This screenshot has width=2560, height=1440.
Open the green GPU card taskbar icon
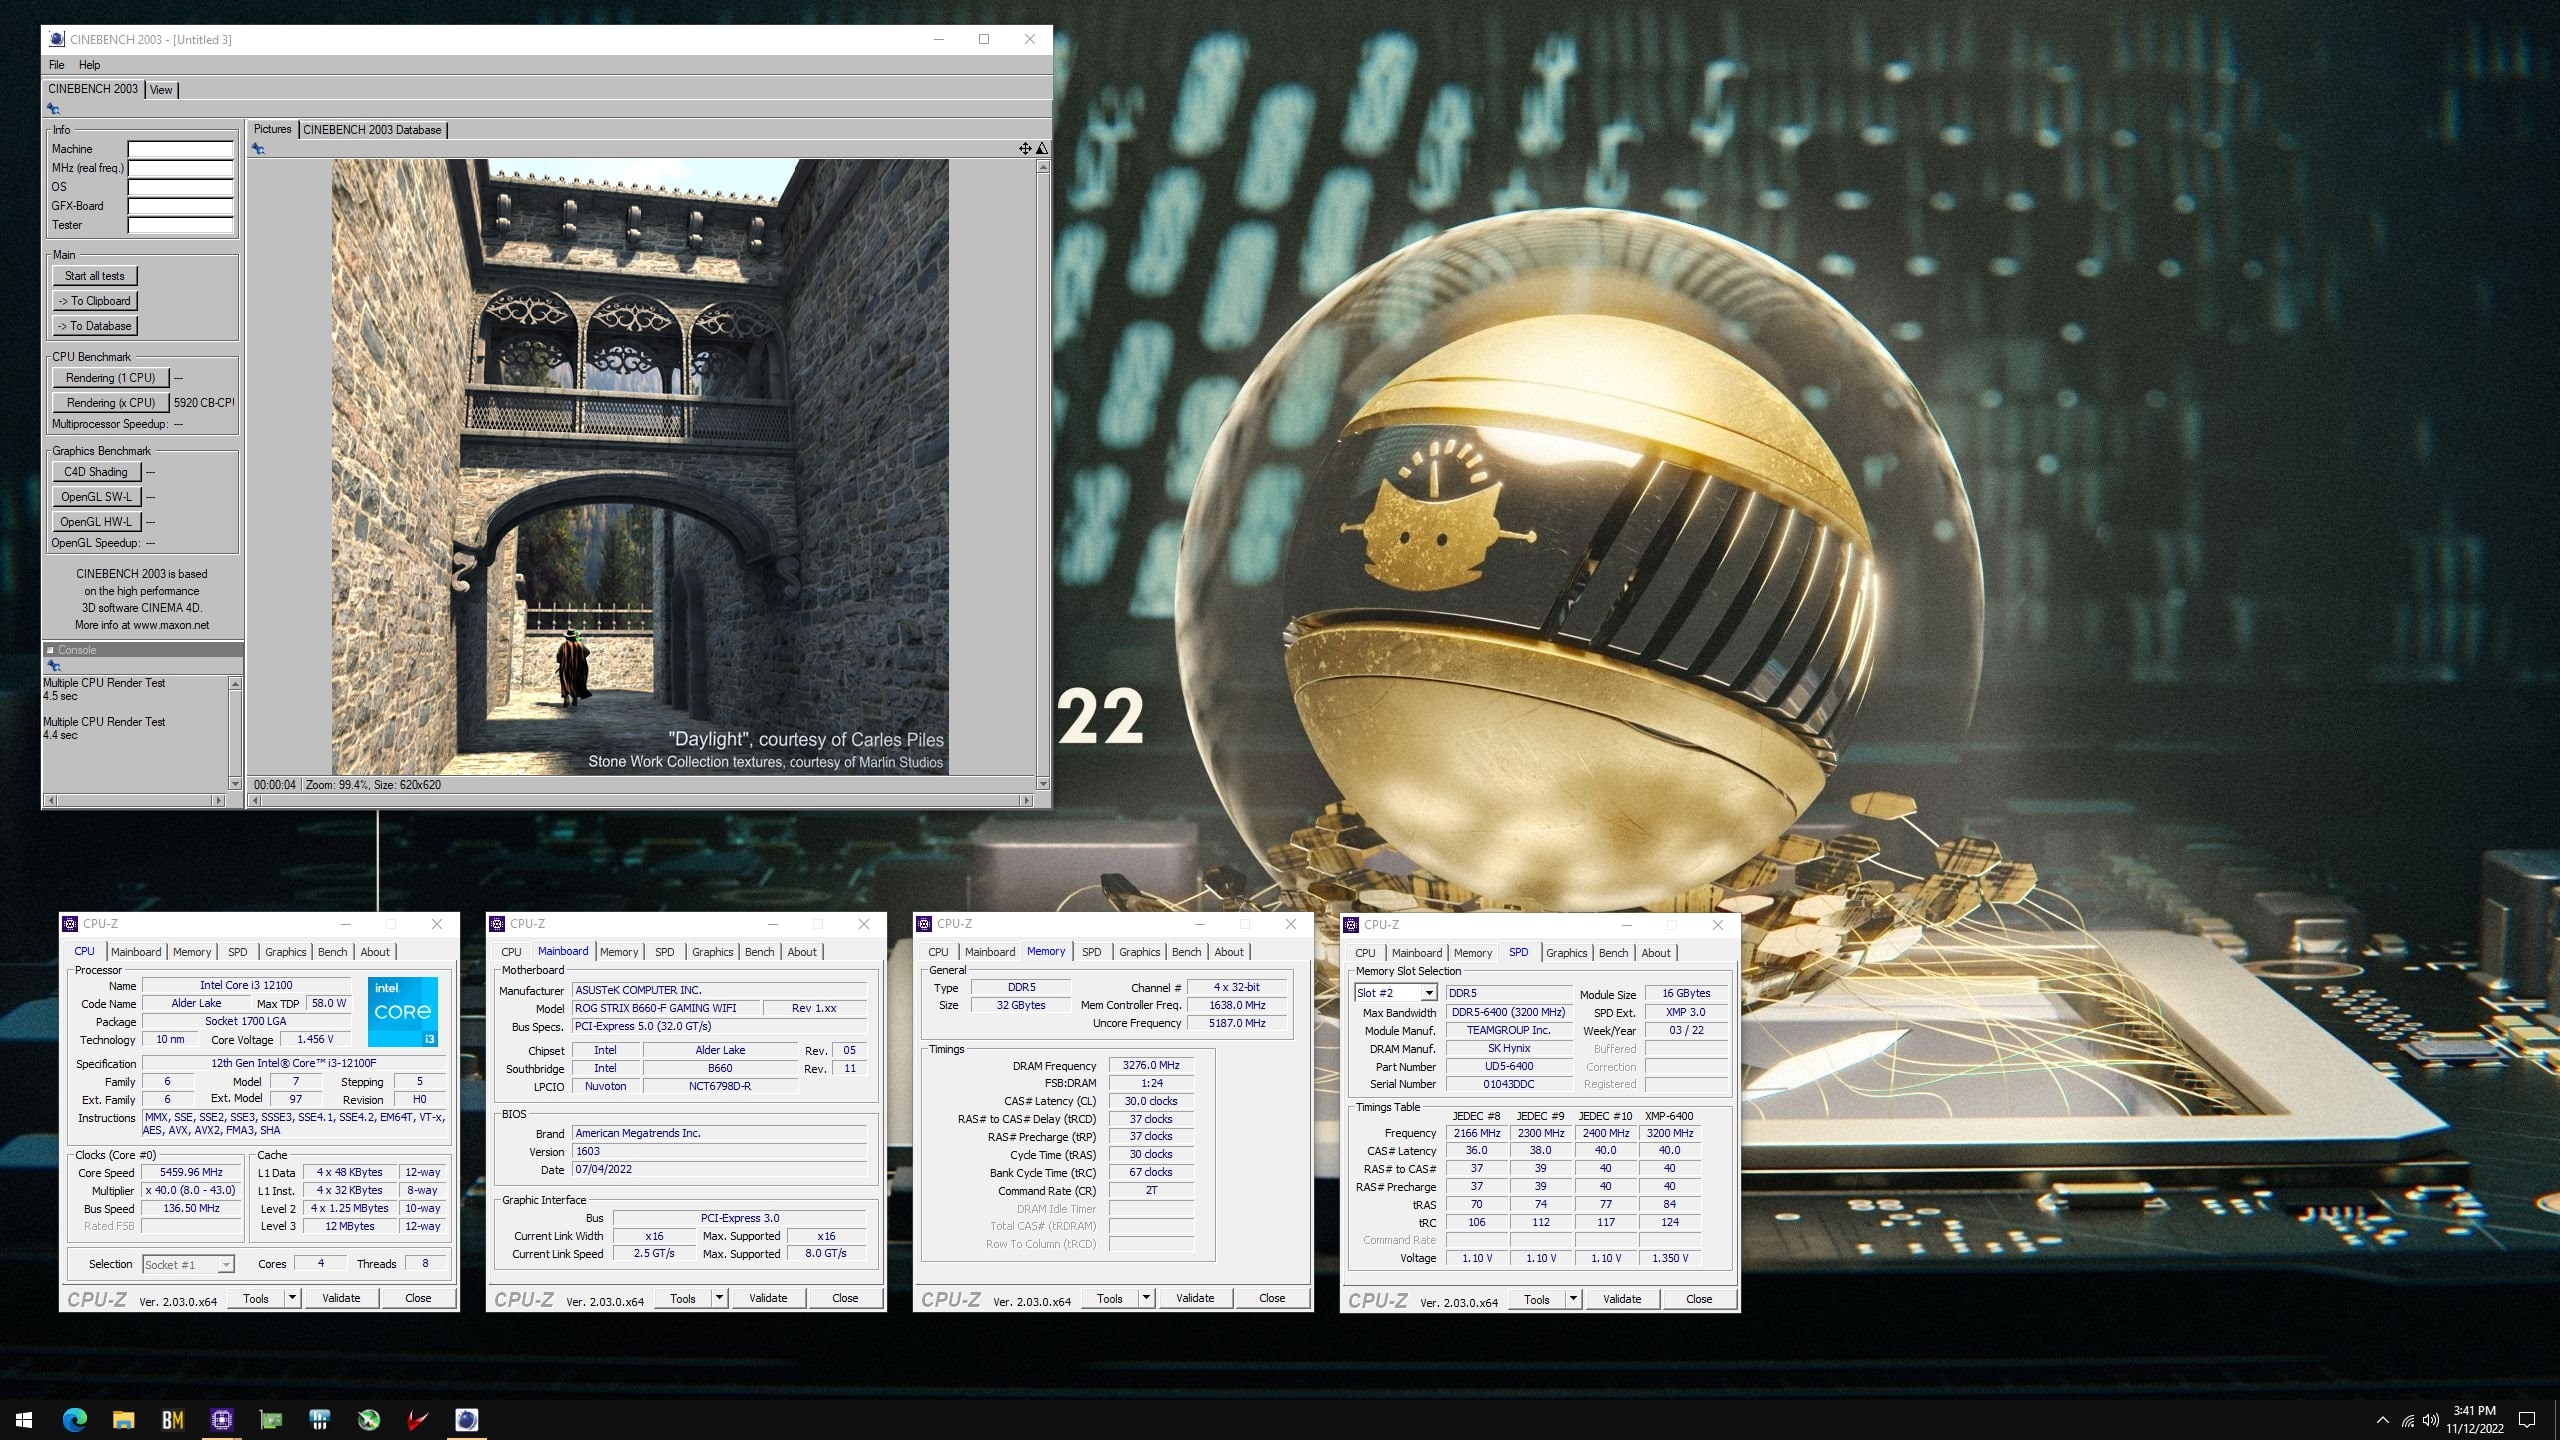(x=270, y=1419)
